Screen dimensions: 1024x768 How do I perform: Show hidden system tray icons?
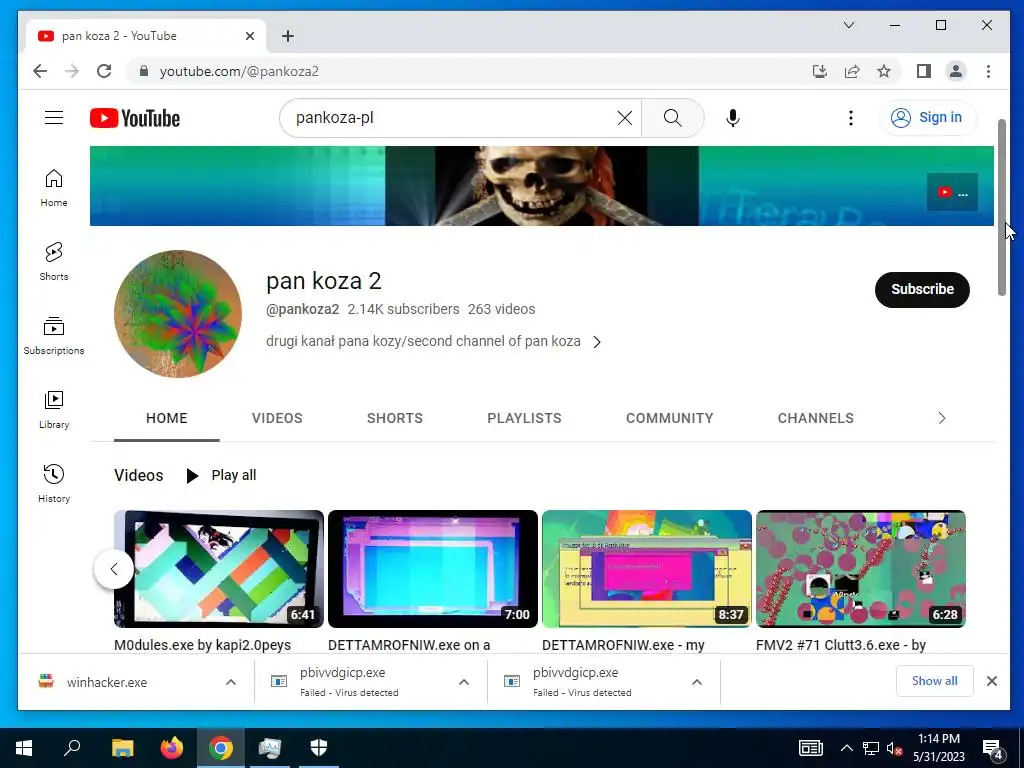(x=846, y=748)
